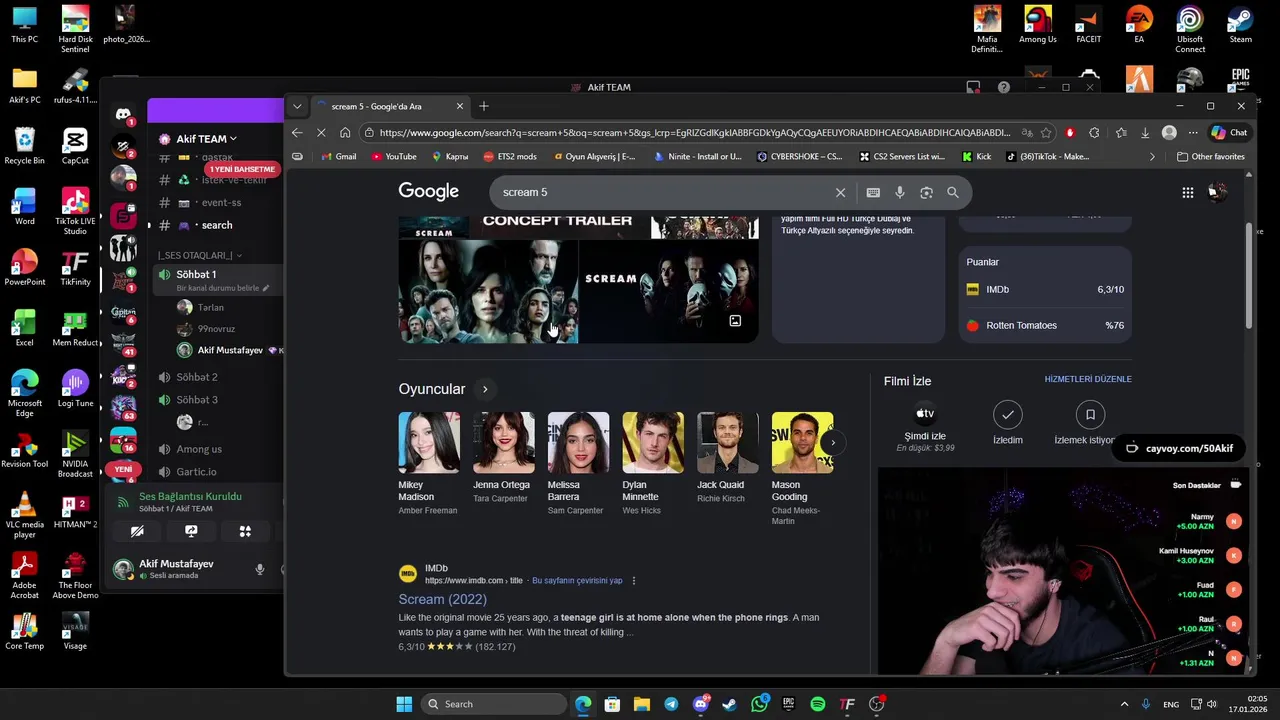Open Jenna Ortega cast card
Viewport: 1280px width, 720px height.
pos(503,458)
